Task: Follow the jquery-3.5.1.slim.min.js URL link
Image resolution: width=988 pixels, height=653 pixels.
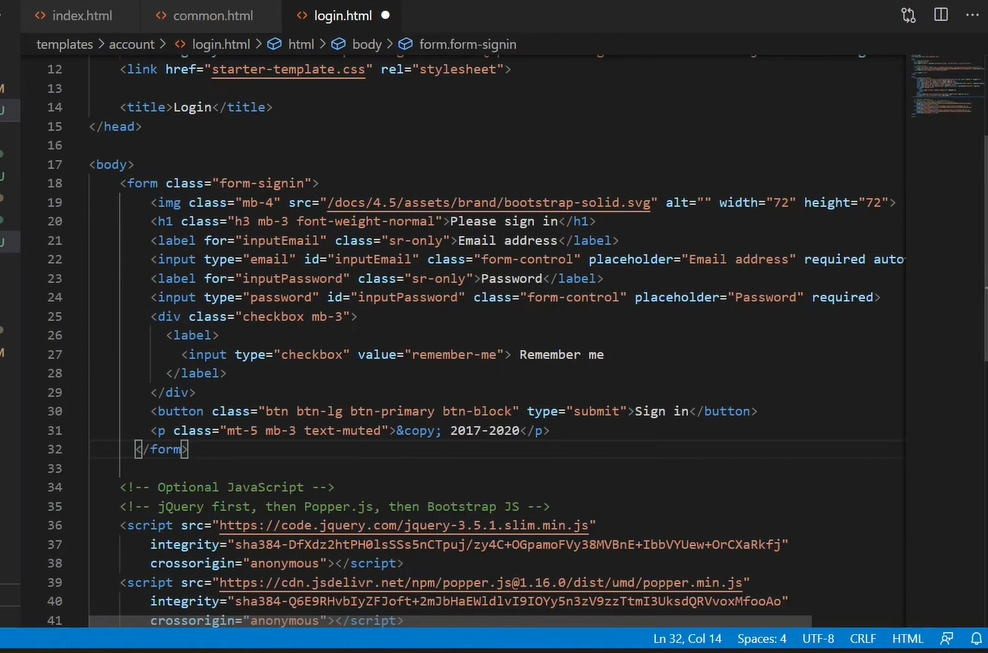Action: coord(404,525)
